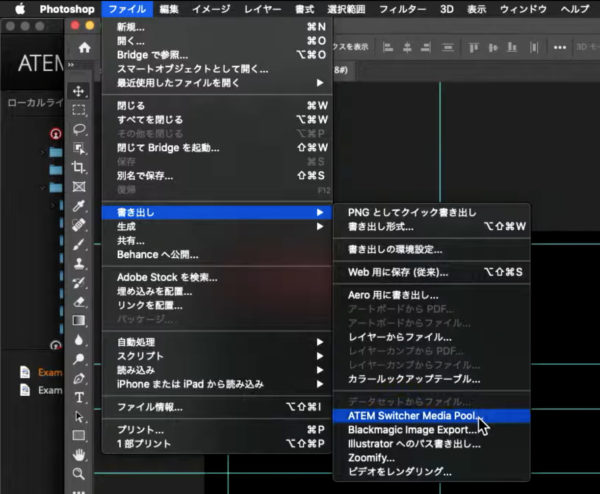Open the Apple menu
600x494 pixels.
pyautogui.click(x=20, y=9)
